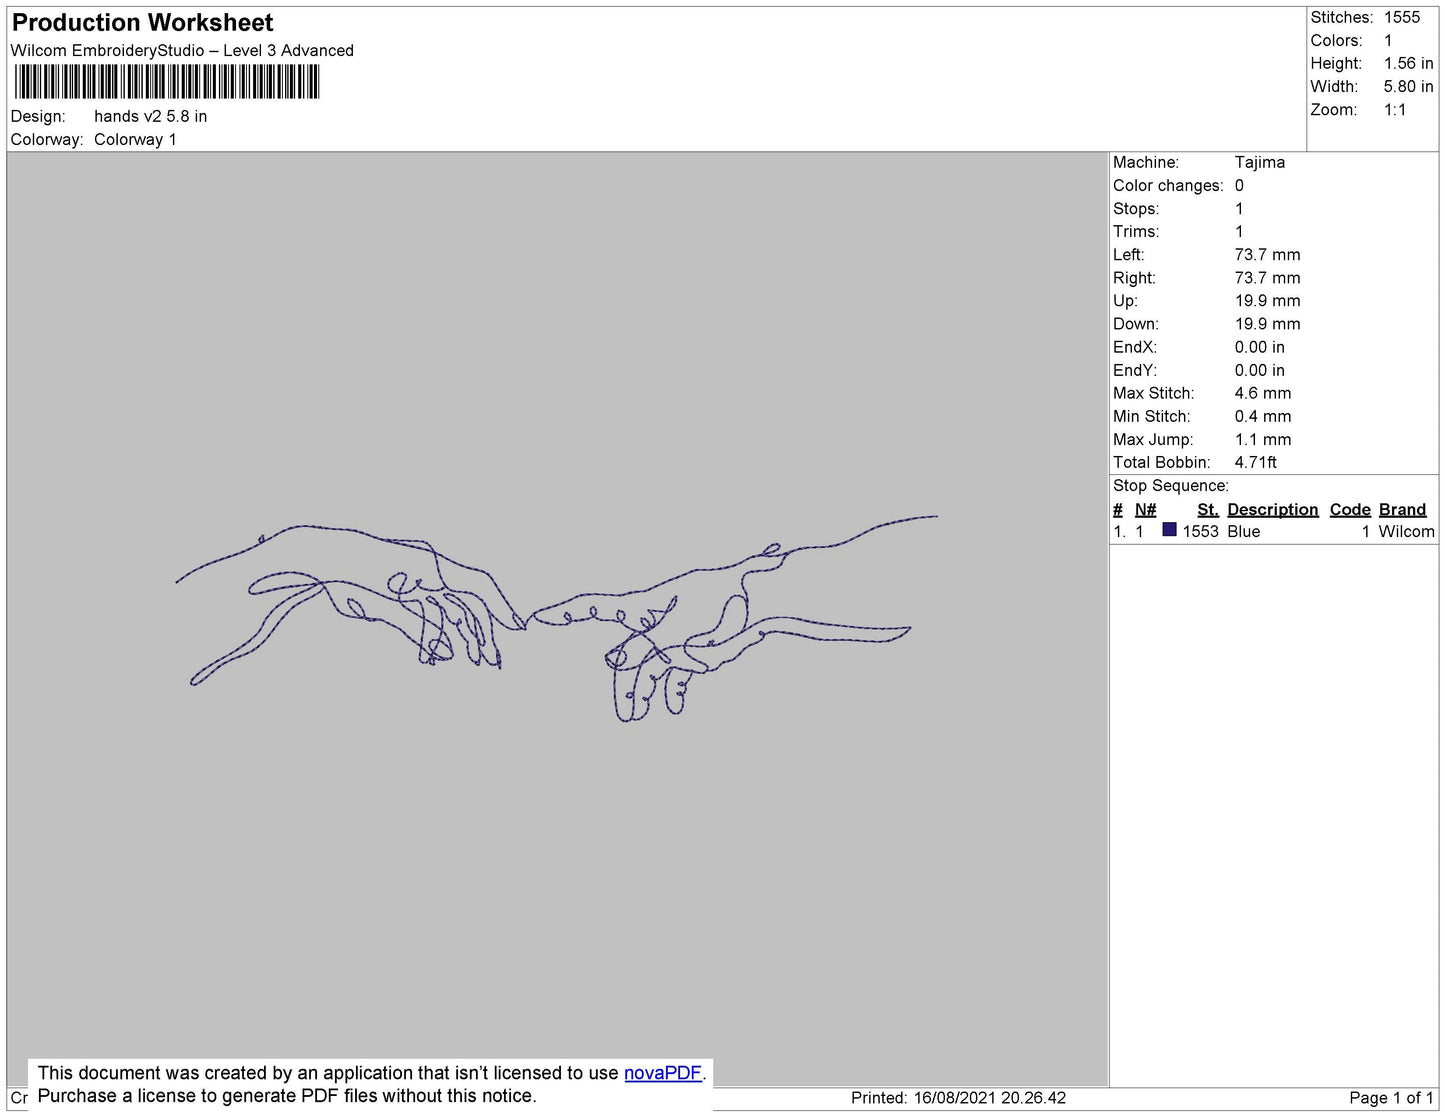Click the Up value 19.9 mm
1445x1117 pixels.
[1267, 301]
